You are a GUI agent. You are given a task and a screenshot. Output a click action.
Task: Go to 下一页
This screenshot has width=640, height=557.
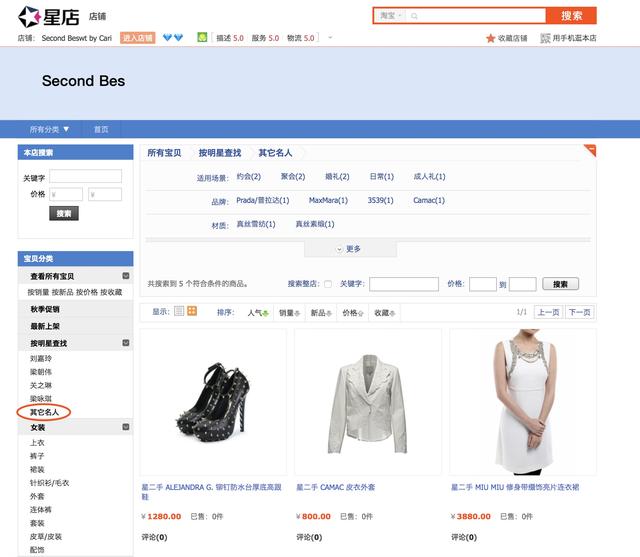580,312
